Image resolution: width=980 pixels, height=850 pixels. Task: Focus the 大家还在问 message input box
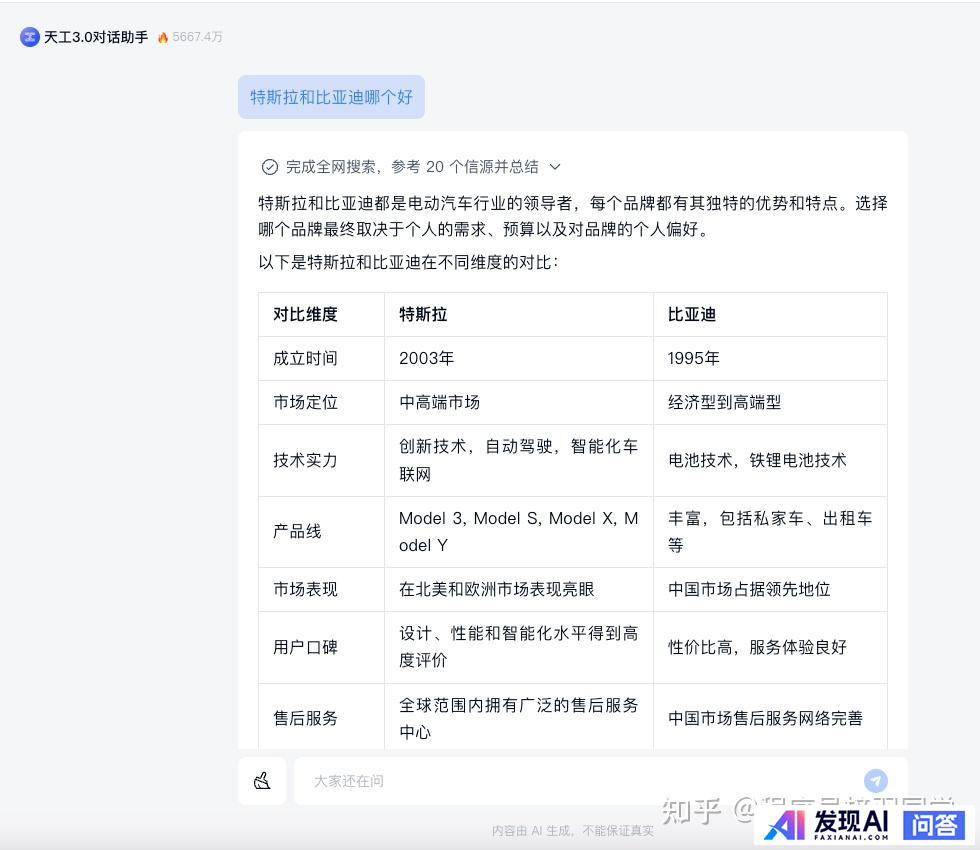(x=580, y=781)
